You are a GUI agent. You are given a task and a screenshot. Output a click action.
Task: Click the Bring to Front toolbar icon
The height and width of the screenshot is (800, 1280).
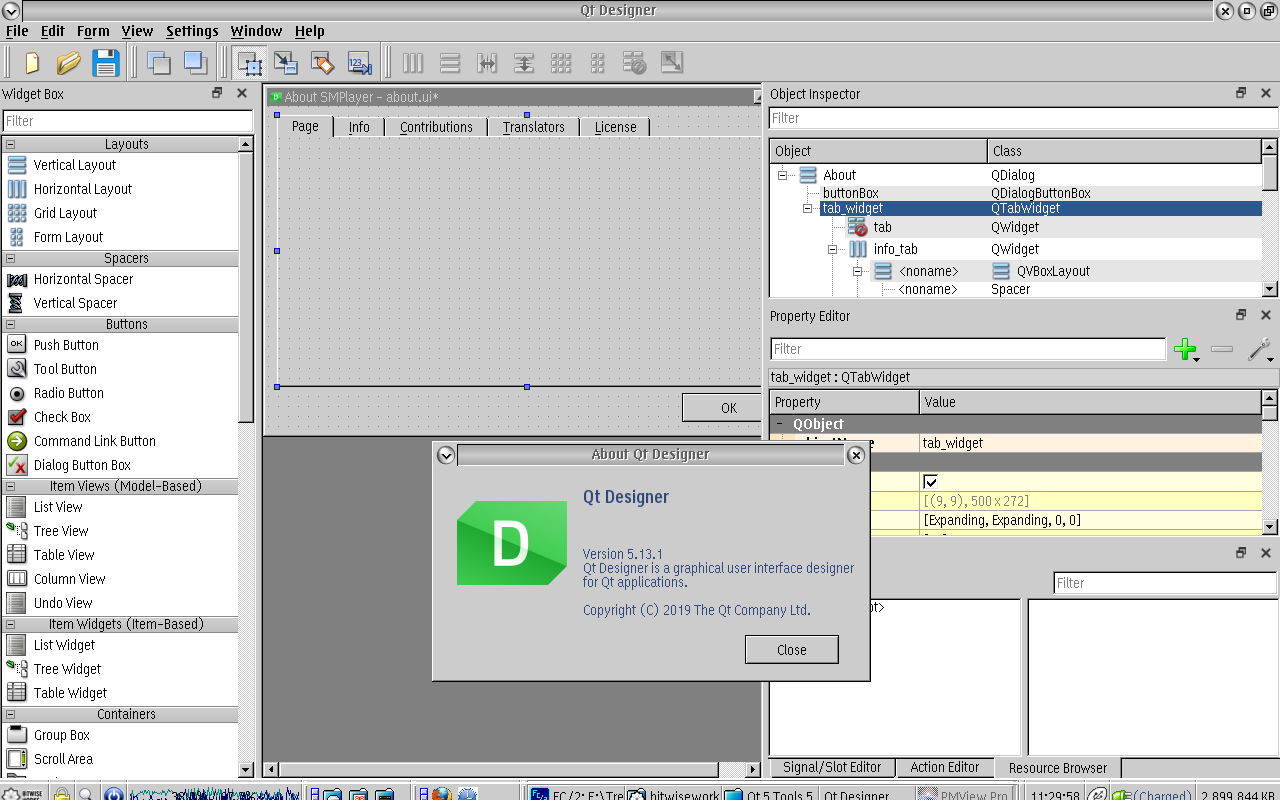pos(195,63)
